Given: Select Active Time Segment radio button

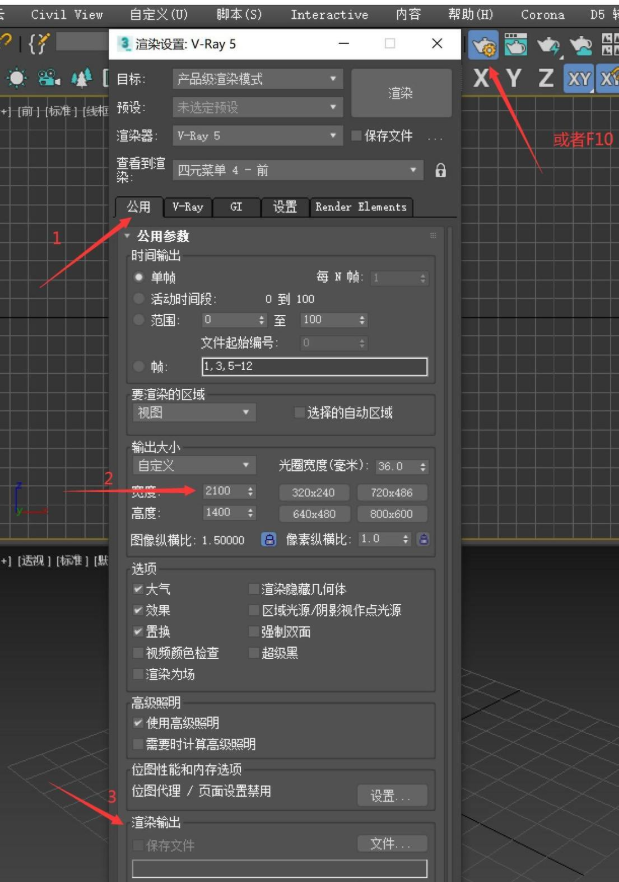Looking at the screenshot, I should (x=138, y=299).
